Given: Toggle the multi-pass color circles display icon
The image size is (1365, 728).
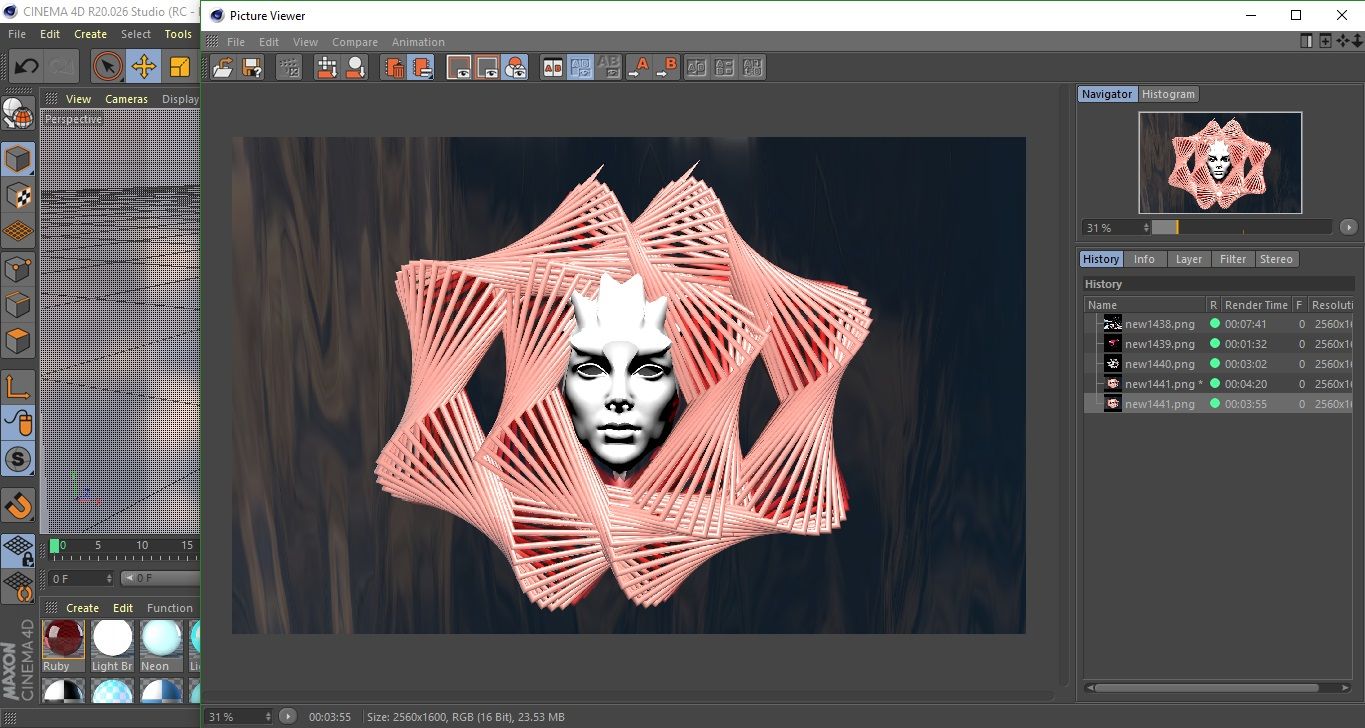Looking at the screenshot, I should (515, 67).
